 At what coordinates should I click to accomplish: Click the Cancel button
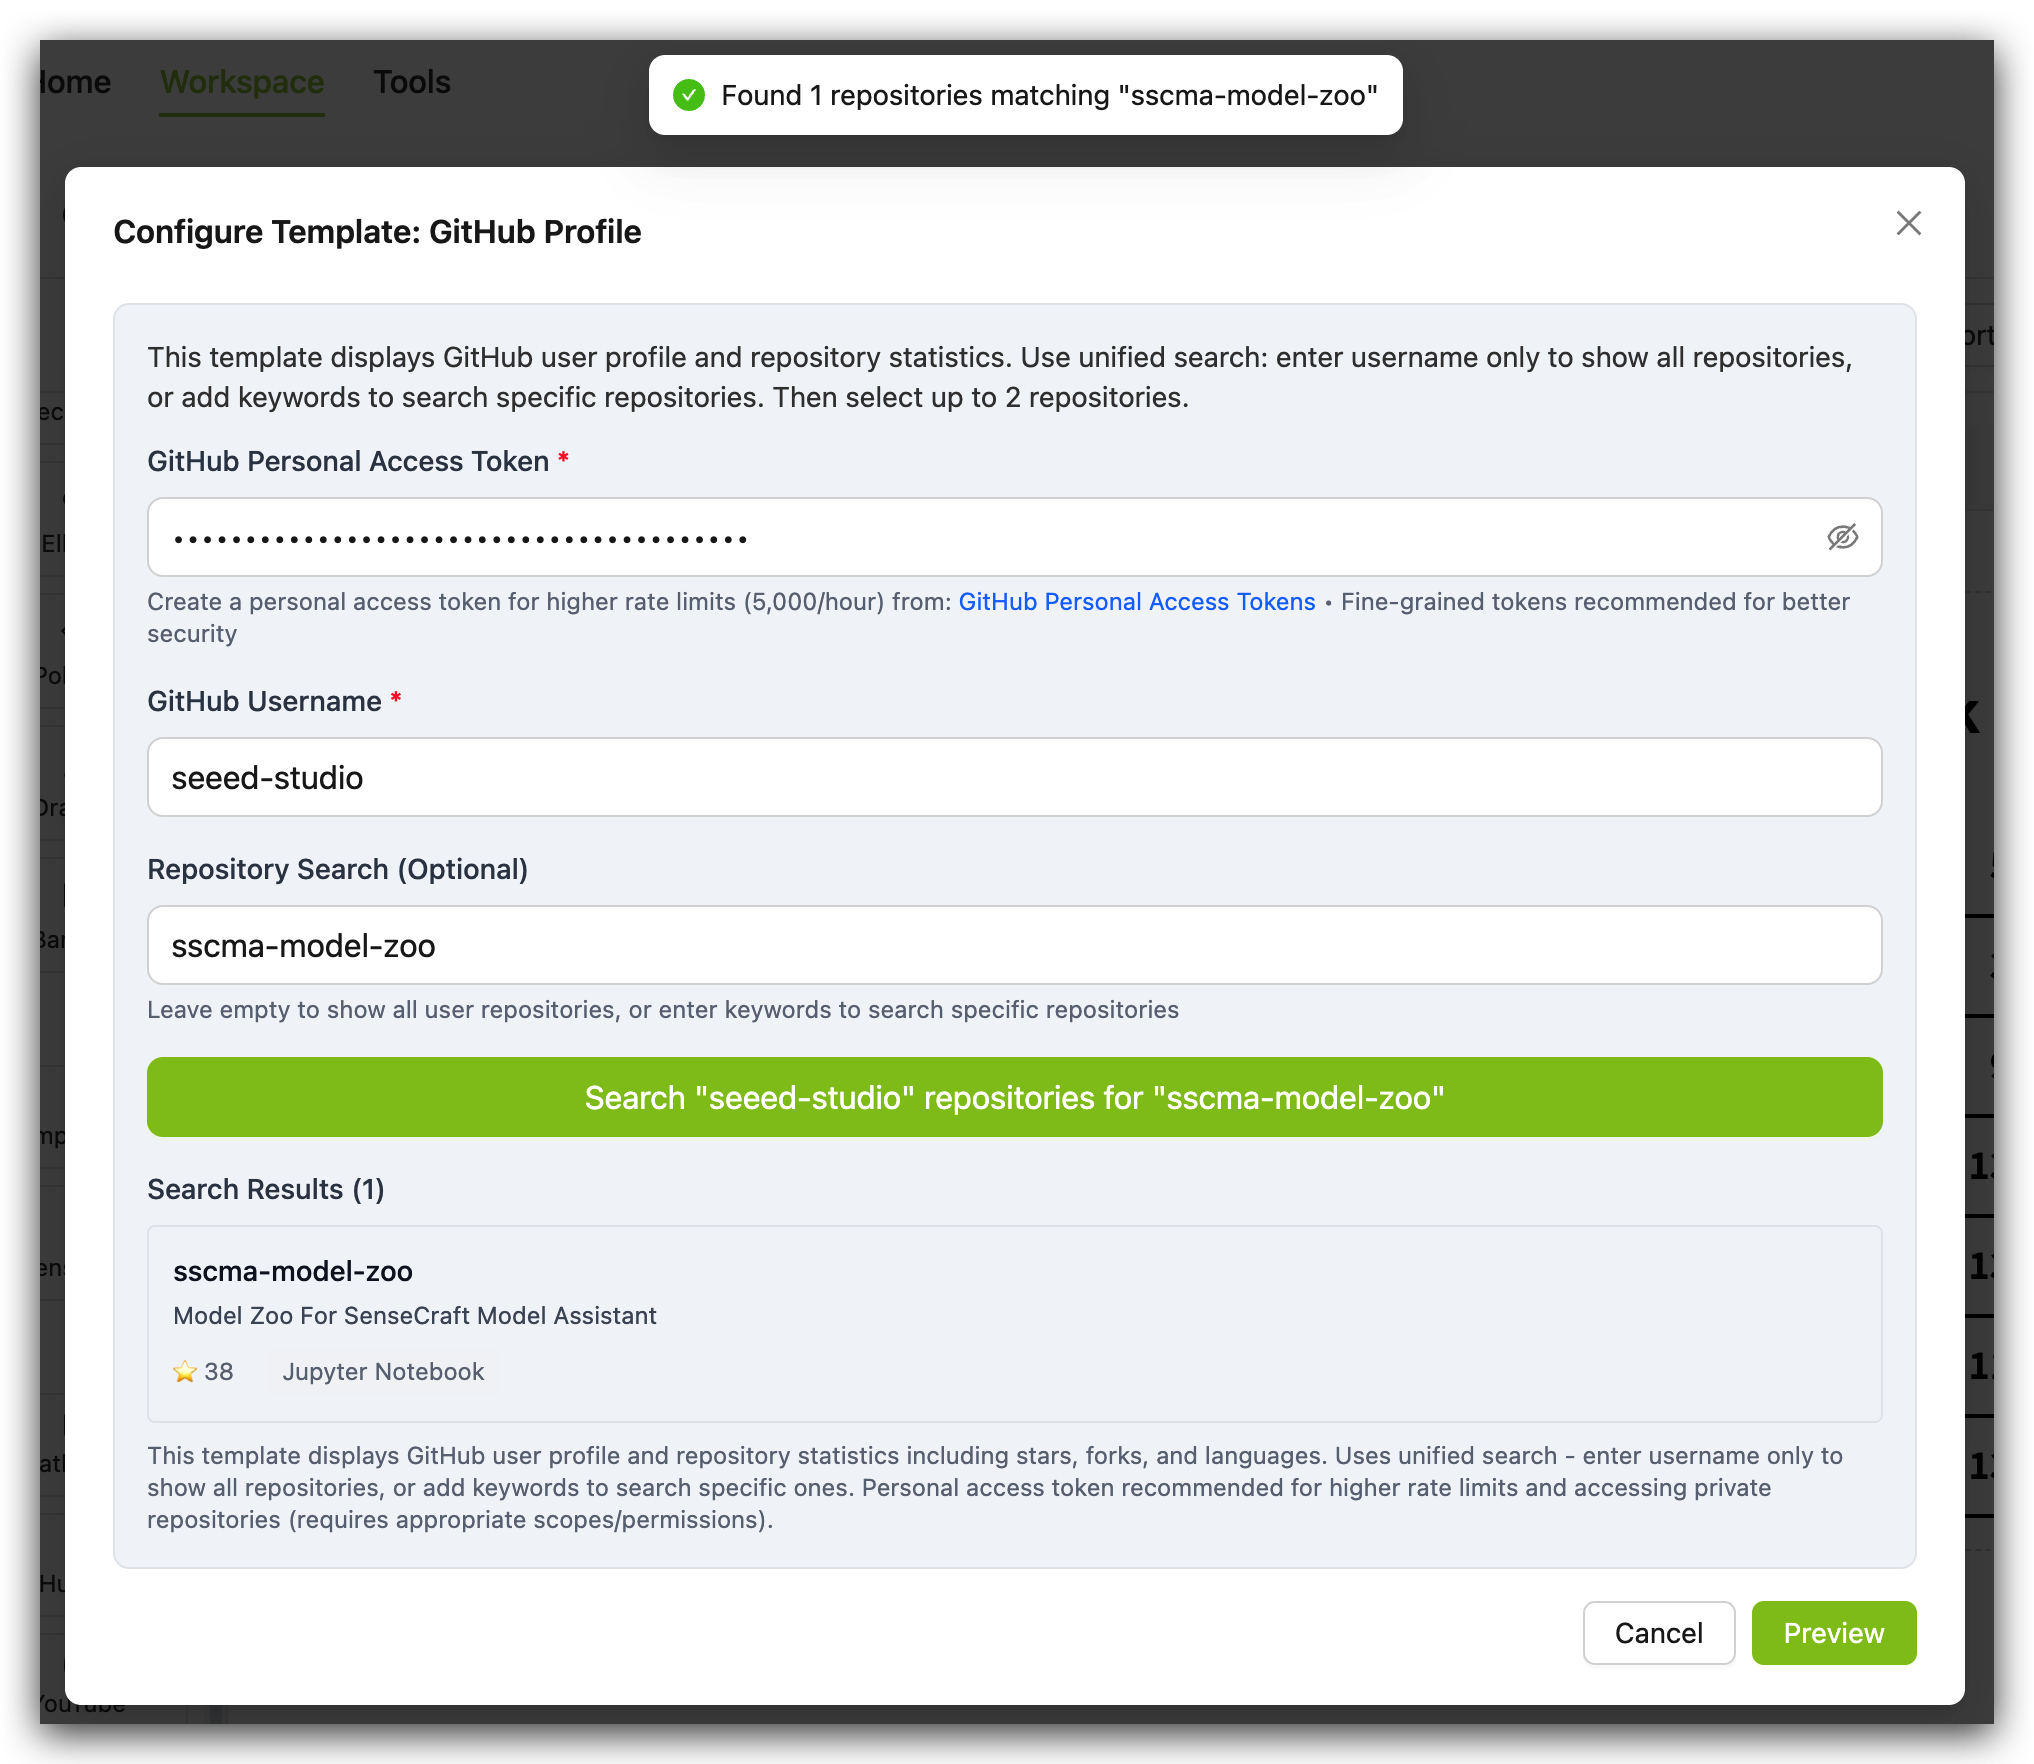1658,1632
